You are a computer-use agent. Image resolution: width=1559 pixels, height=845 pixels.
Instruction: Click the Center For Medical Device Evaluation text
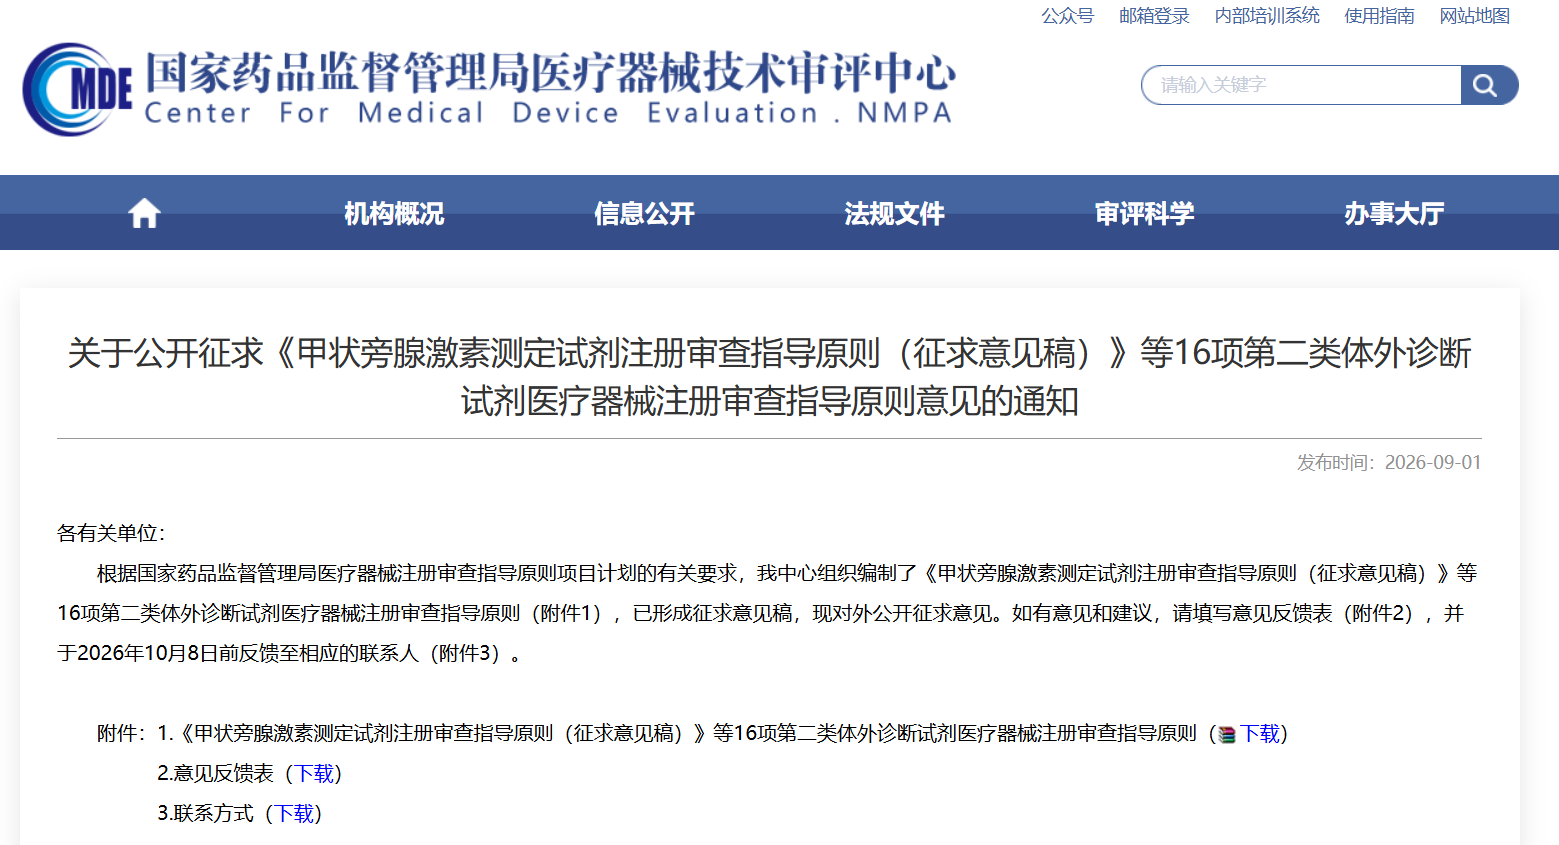[x=548, y=113]
